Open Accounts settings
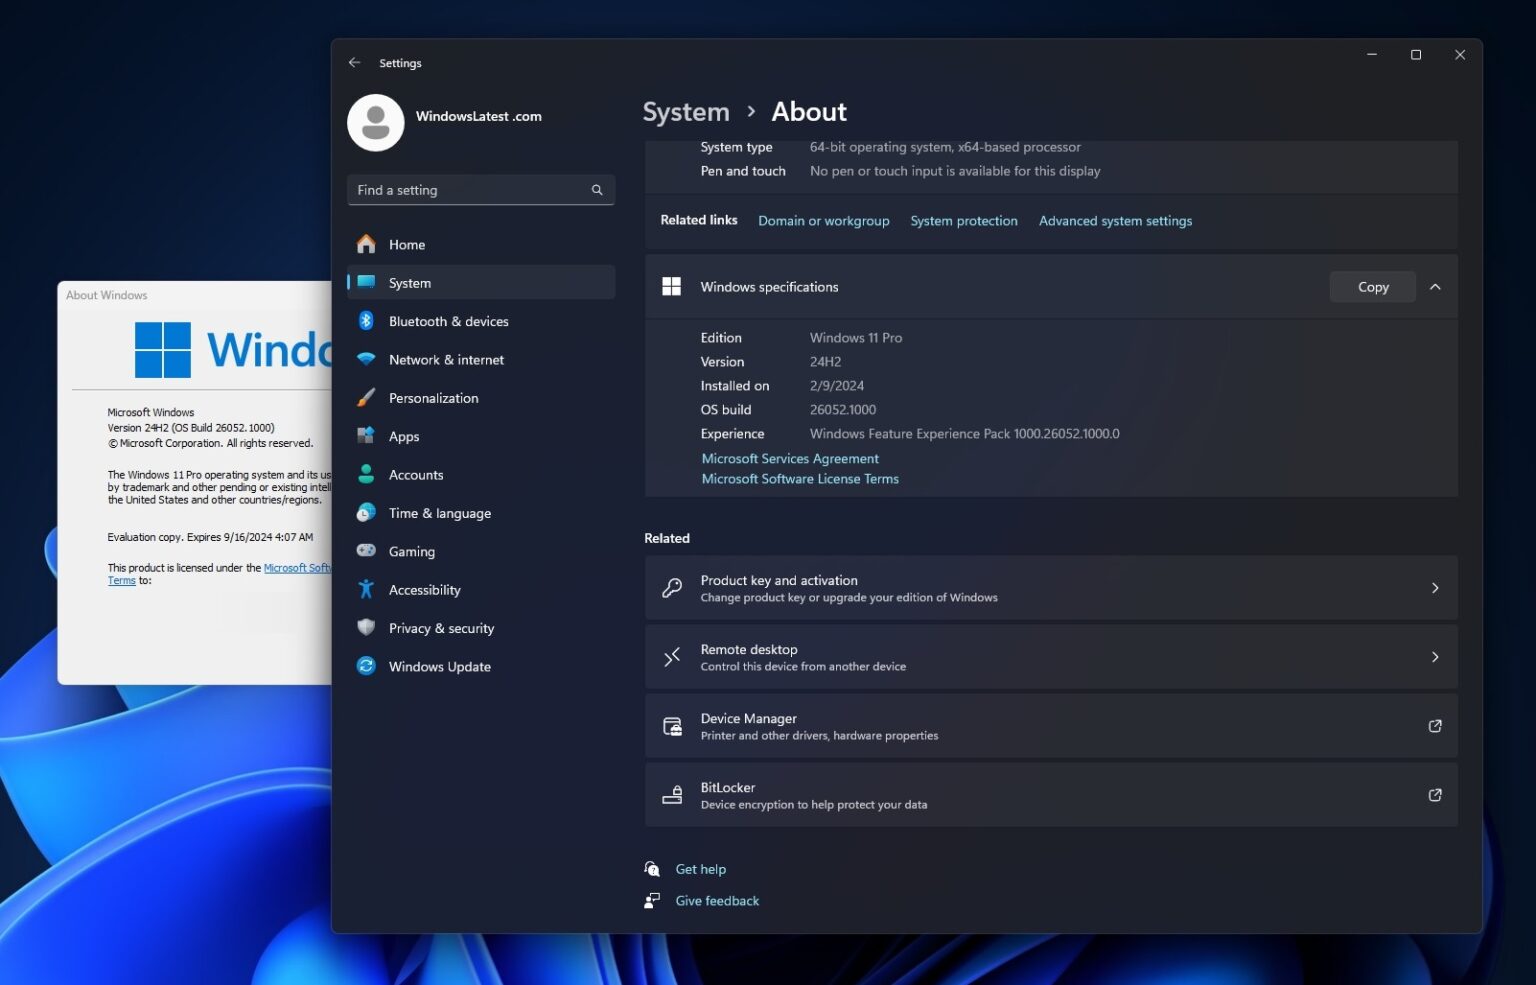The image size is (1536, 985). (416, 474)
